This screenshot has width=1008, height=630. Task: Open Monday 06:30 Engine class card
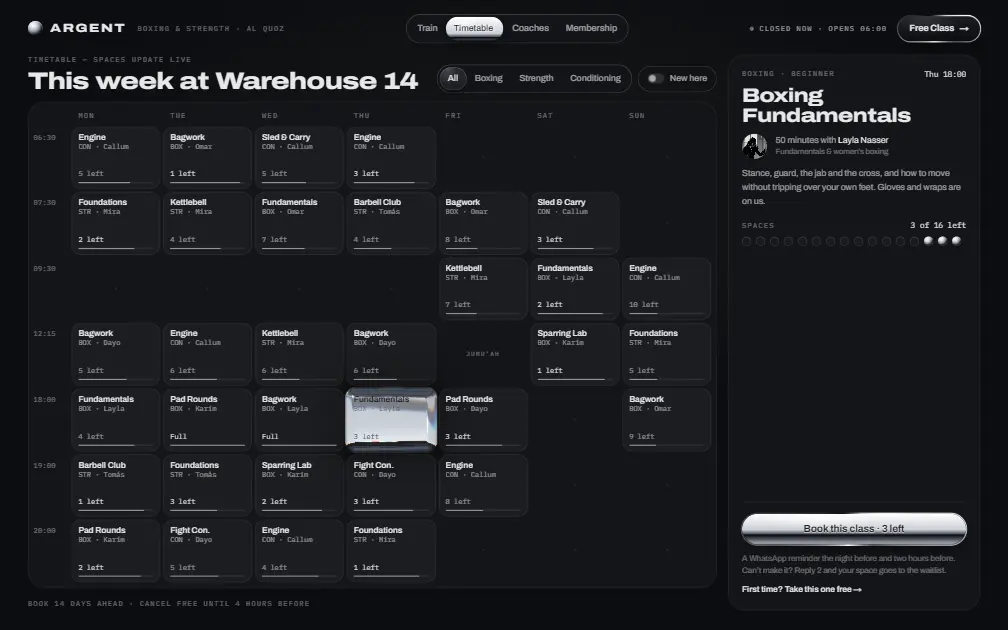(x=116, y=157)
